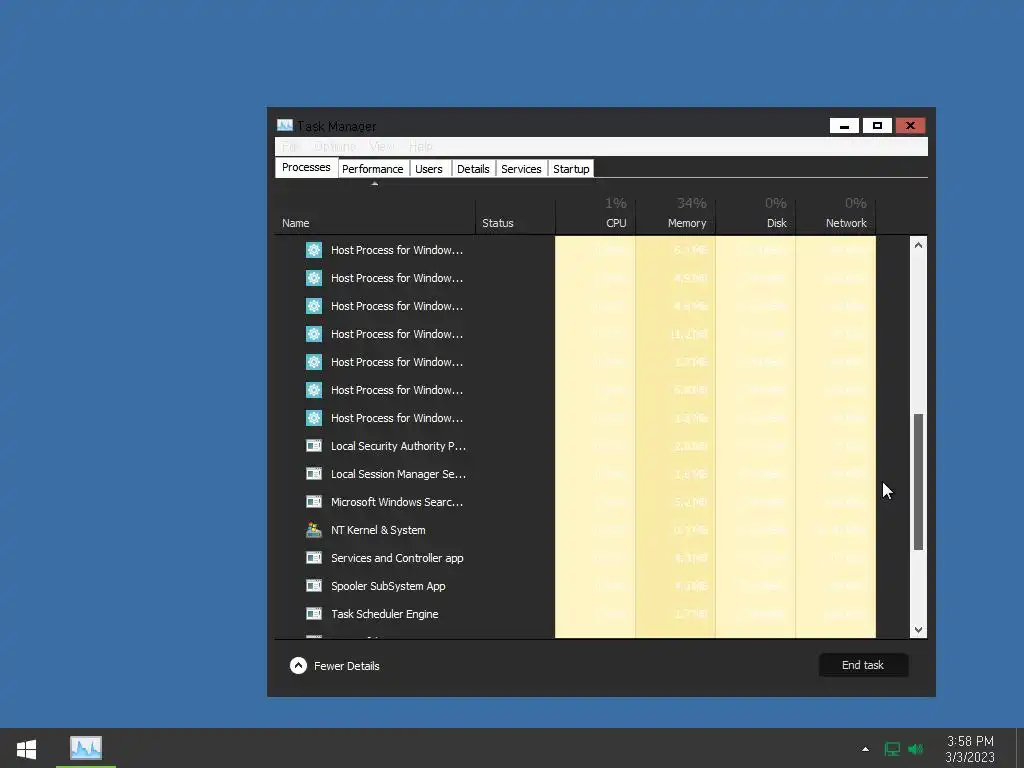Switch to the Performance tab
The image size is (1024, 768).
coord(373,168)
